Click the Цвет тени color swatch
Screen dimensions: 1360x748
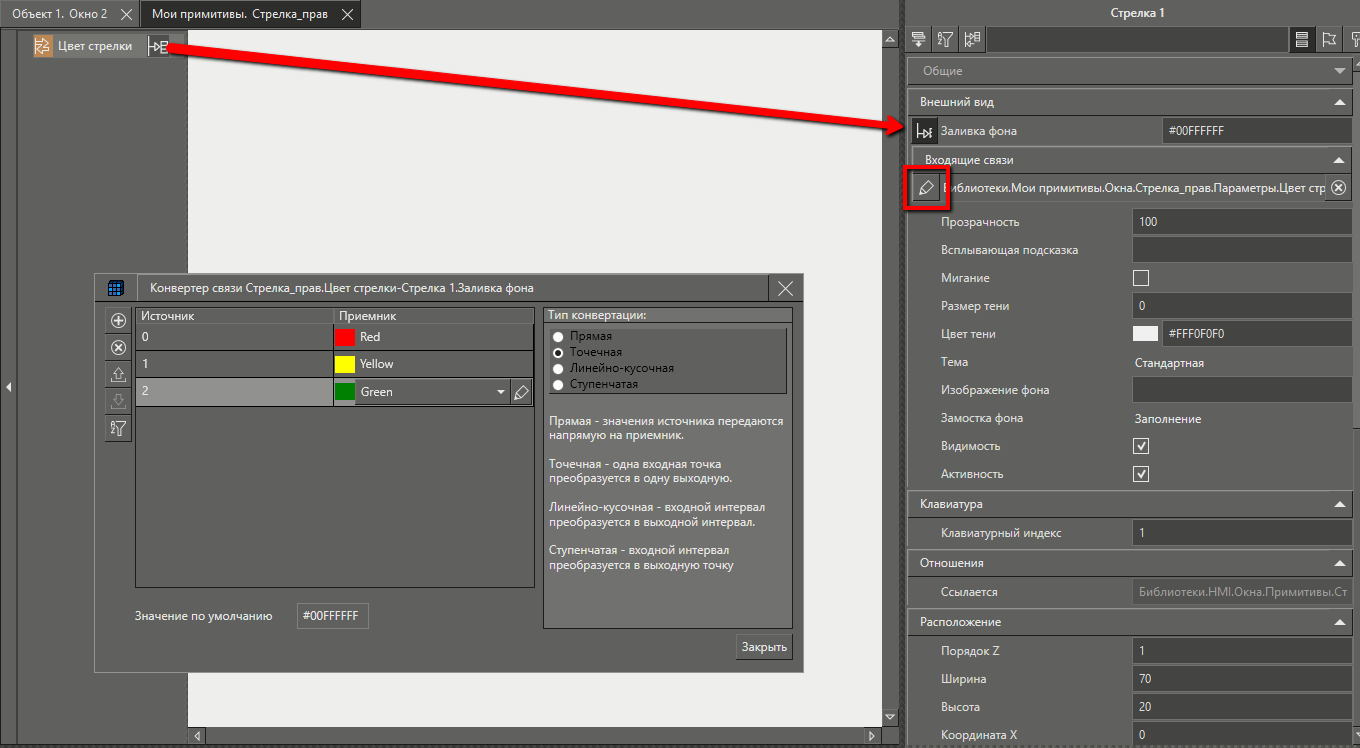[1145, 334]
